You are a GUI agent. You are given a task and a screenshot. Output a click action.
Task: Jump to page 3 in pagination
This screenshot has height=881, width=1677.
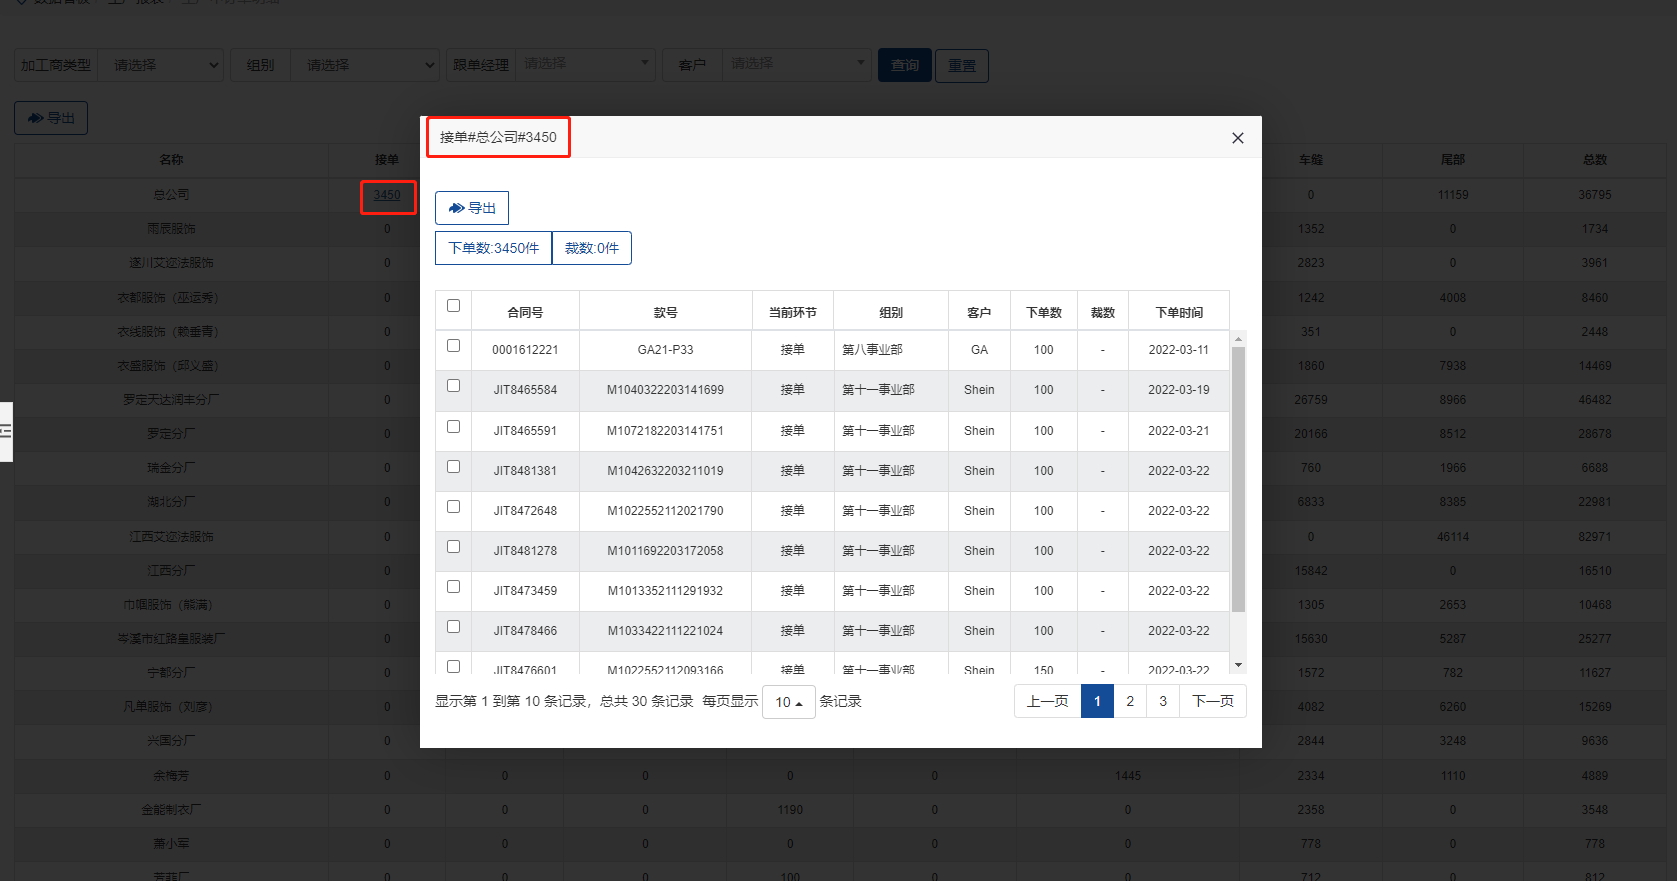[1162, 701]
